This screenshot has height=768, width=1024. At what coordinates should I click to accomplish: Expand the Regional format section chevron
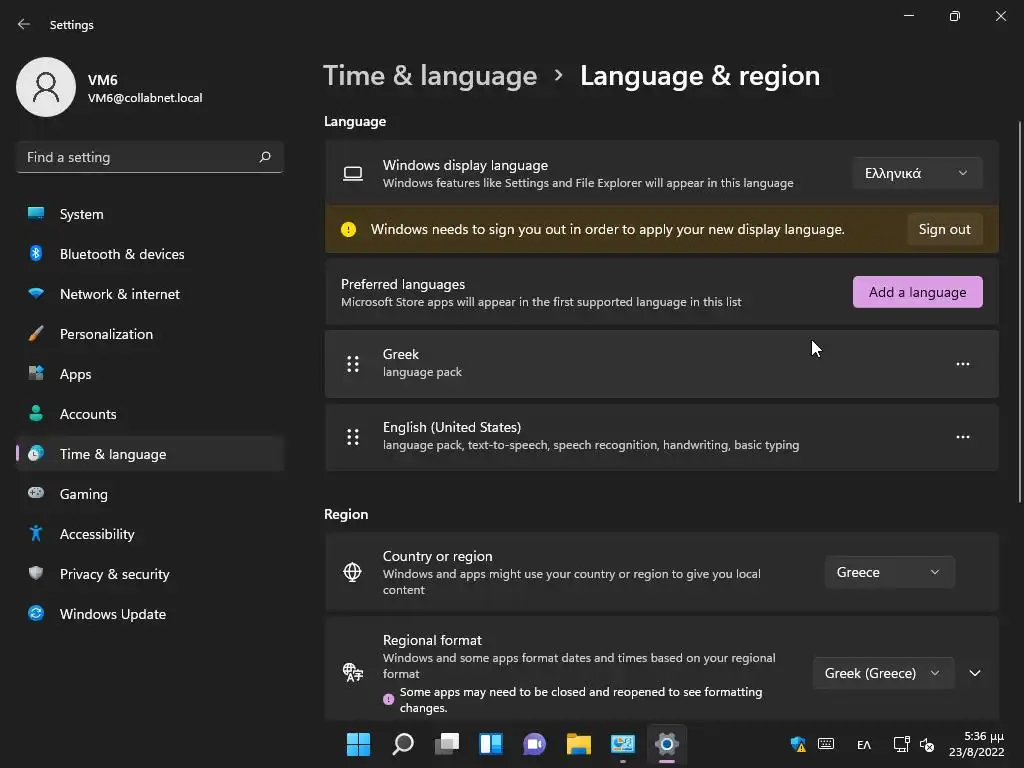pyautogui.click(x=975, y=673)
